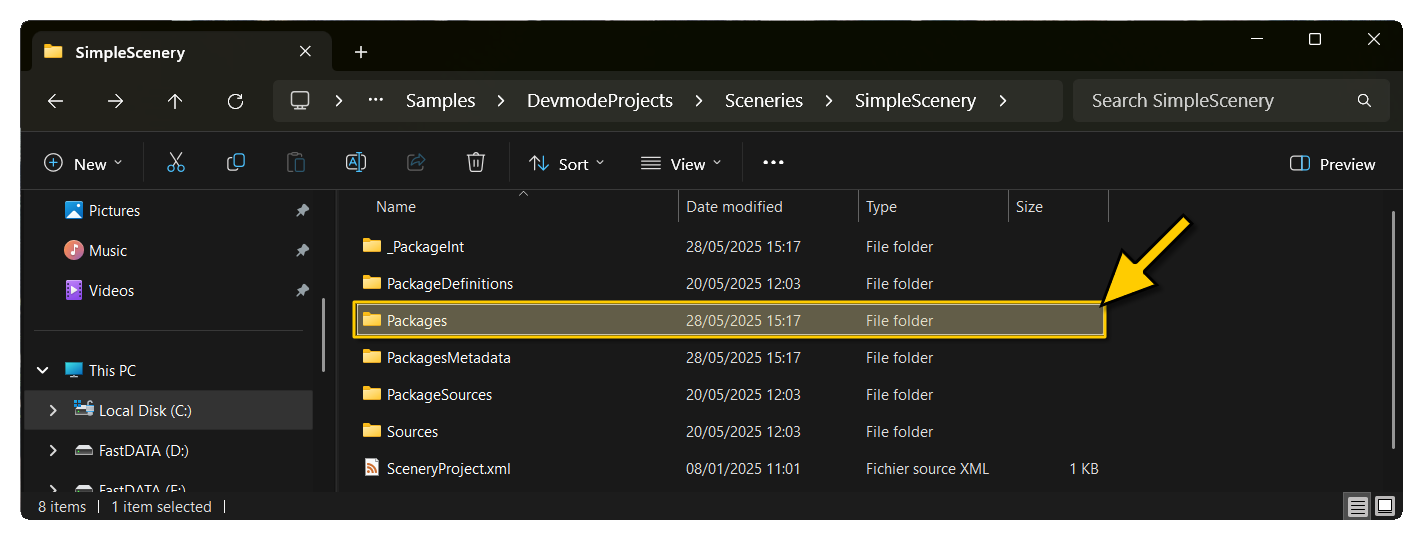This screenshot has height=540, width=1423.
Task: Click the Rename icon in toolbar
Action: coord(356,163)
